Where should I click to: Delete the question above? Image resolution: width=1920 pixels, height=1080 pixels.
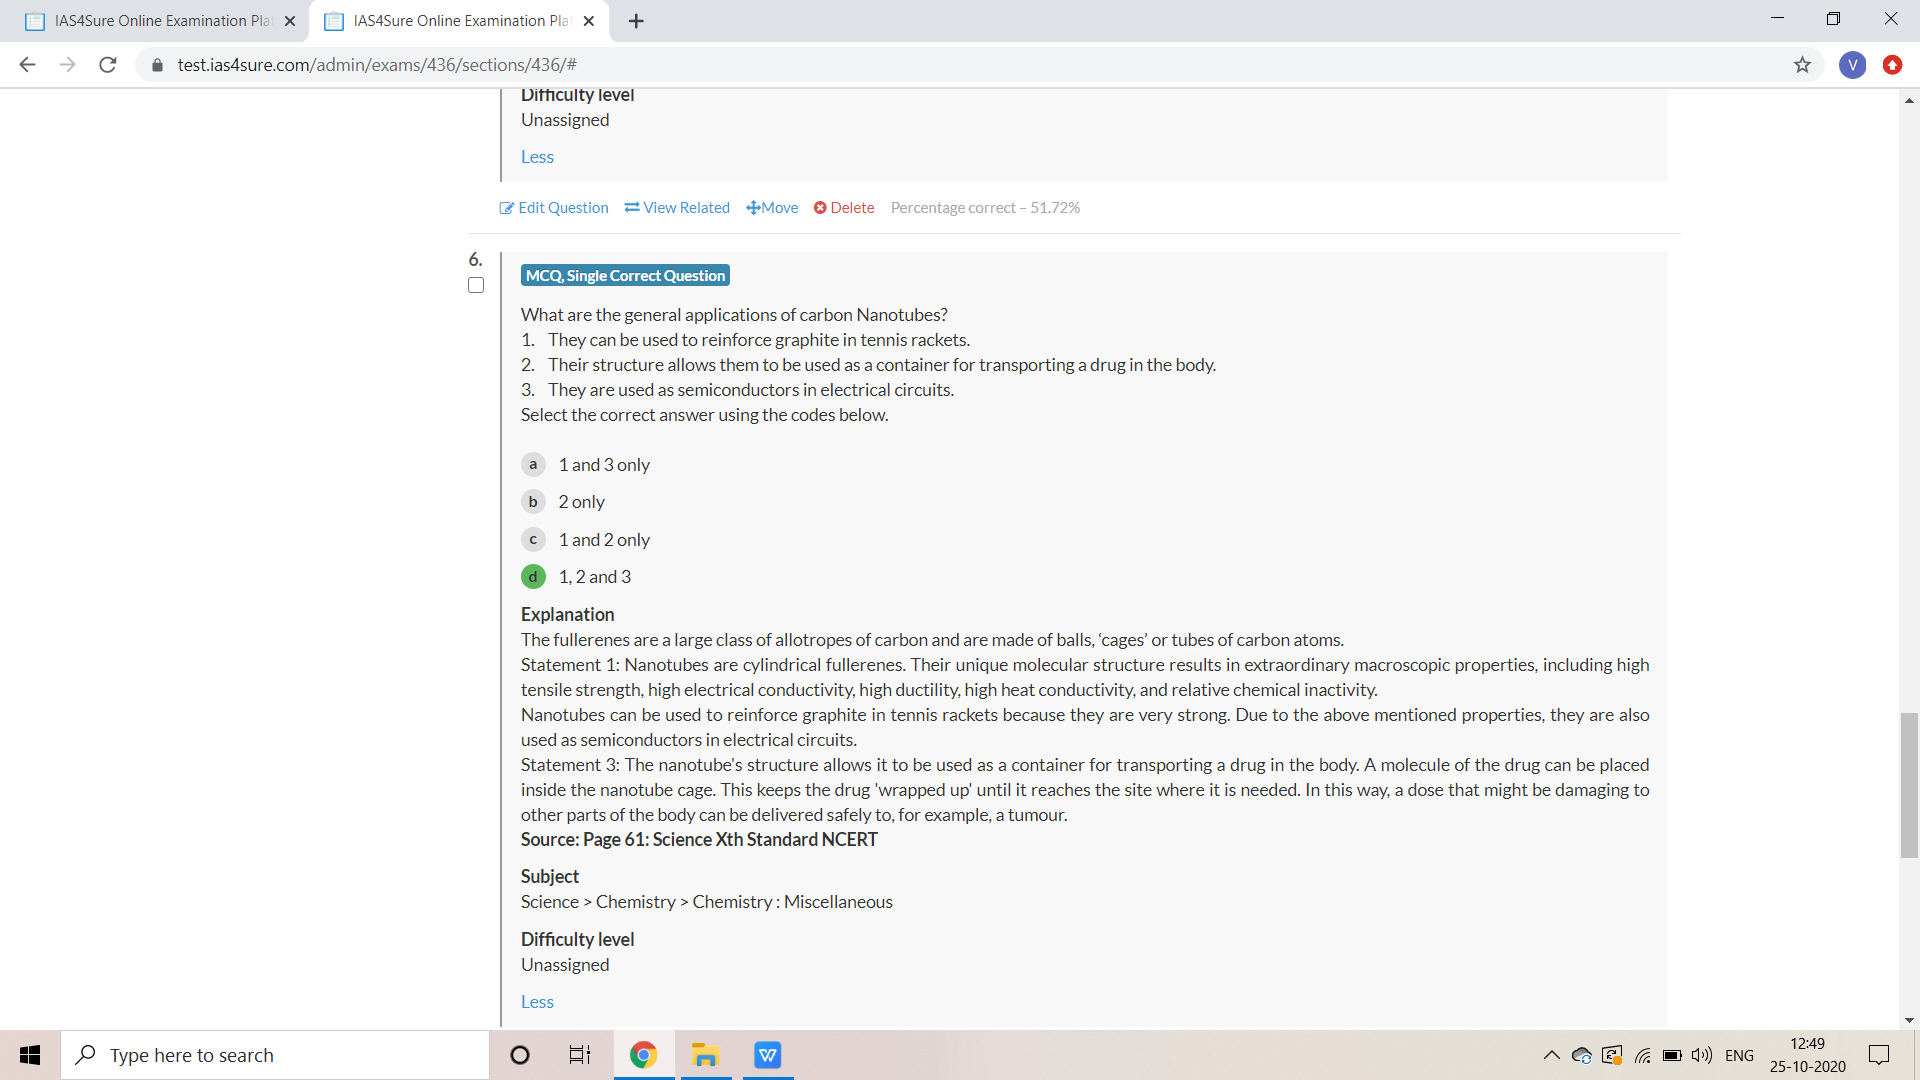844,208
